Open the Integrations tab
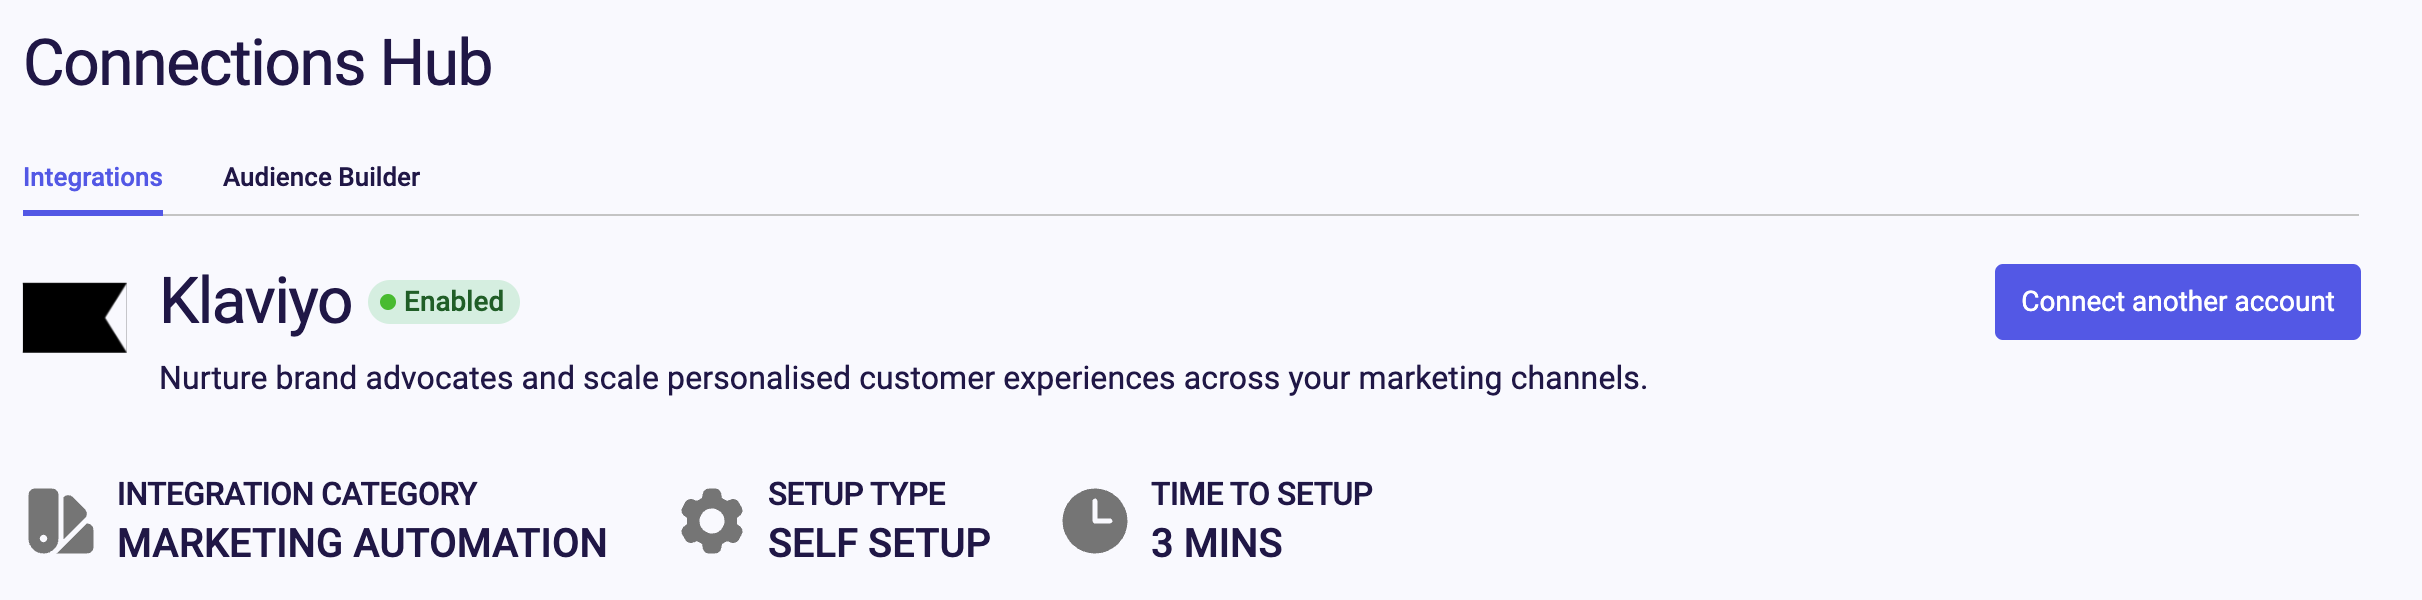 coord(93,177)
